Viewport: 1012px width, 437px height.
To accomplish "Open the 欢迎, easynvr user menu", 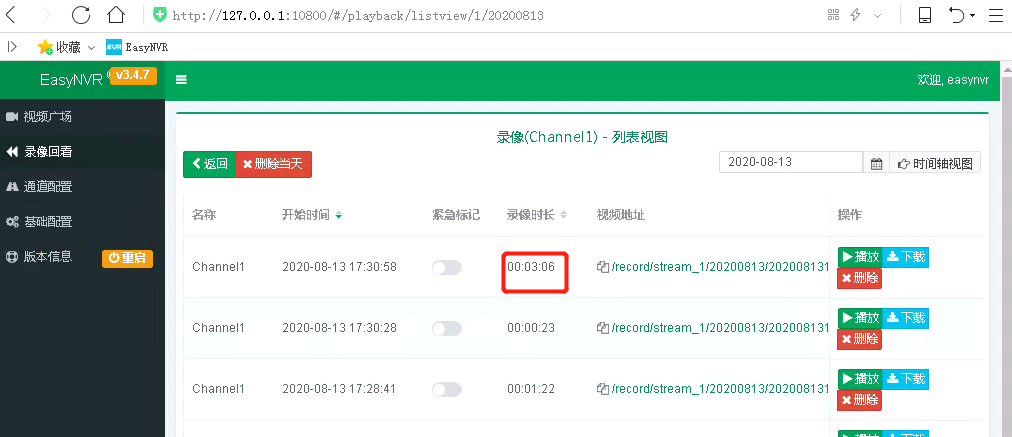I will tap(953, 80).
